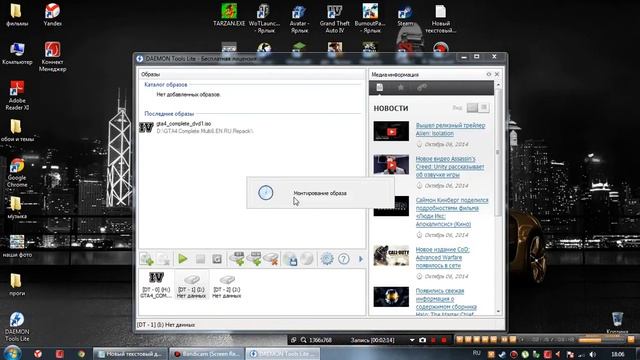The image size is (640, 360).
Task: Select gta4_complete_dvd1.iso in recent images
Action: 197,127
